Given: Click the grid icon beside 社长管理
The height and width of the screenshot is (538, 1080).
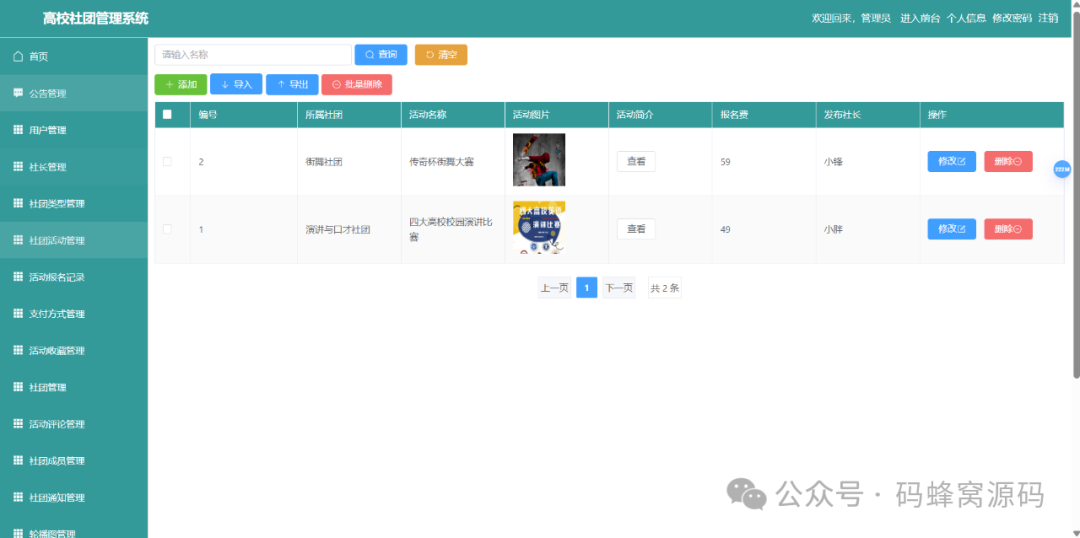Looking at the screenshot, I should (18, 167).
